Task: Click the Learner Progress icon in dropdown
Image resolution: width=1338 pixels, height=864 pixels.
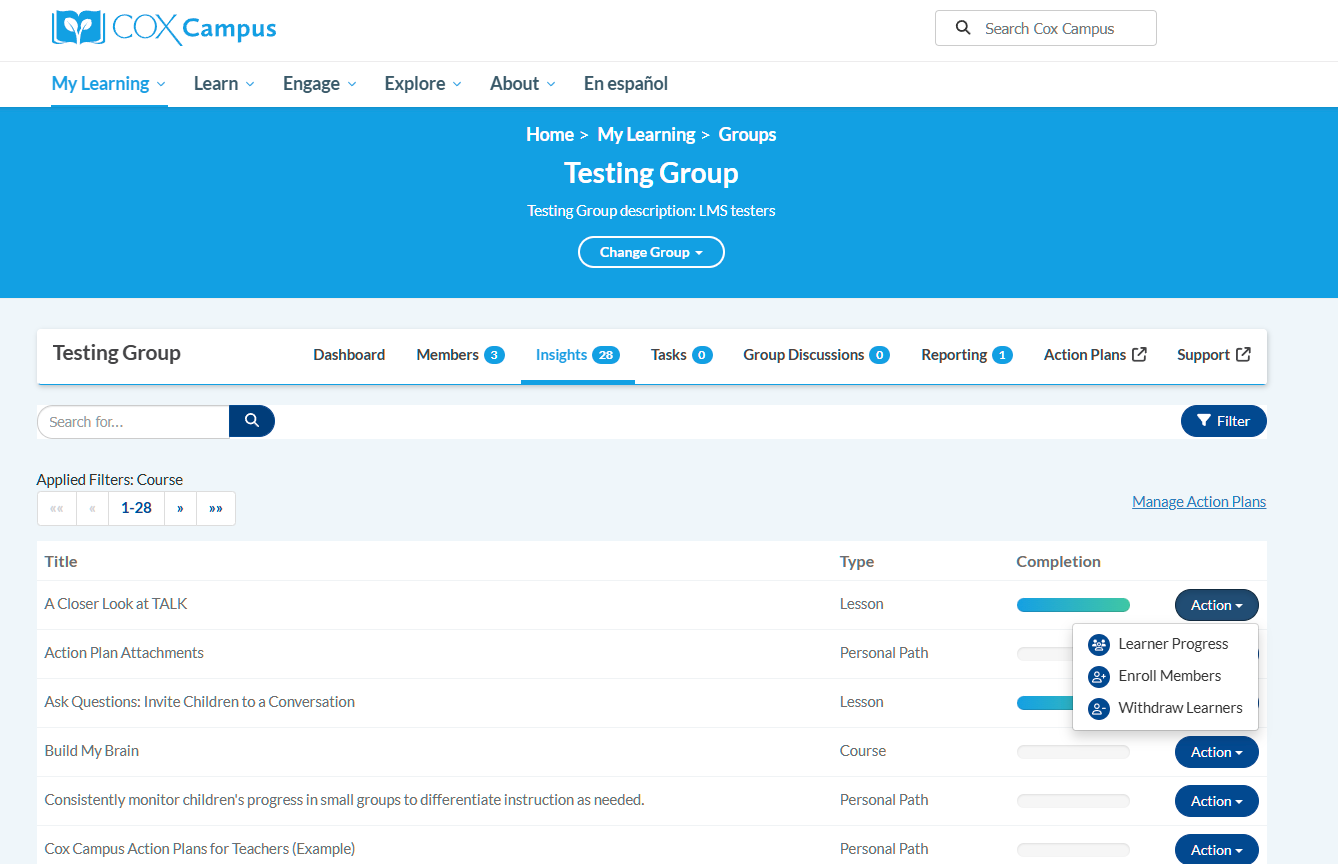Action: pyautogui.click(x=1099, y=645)
